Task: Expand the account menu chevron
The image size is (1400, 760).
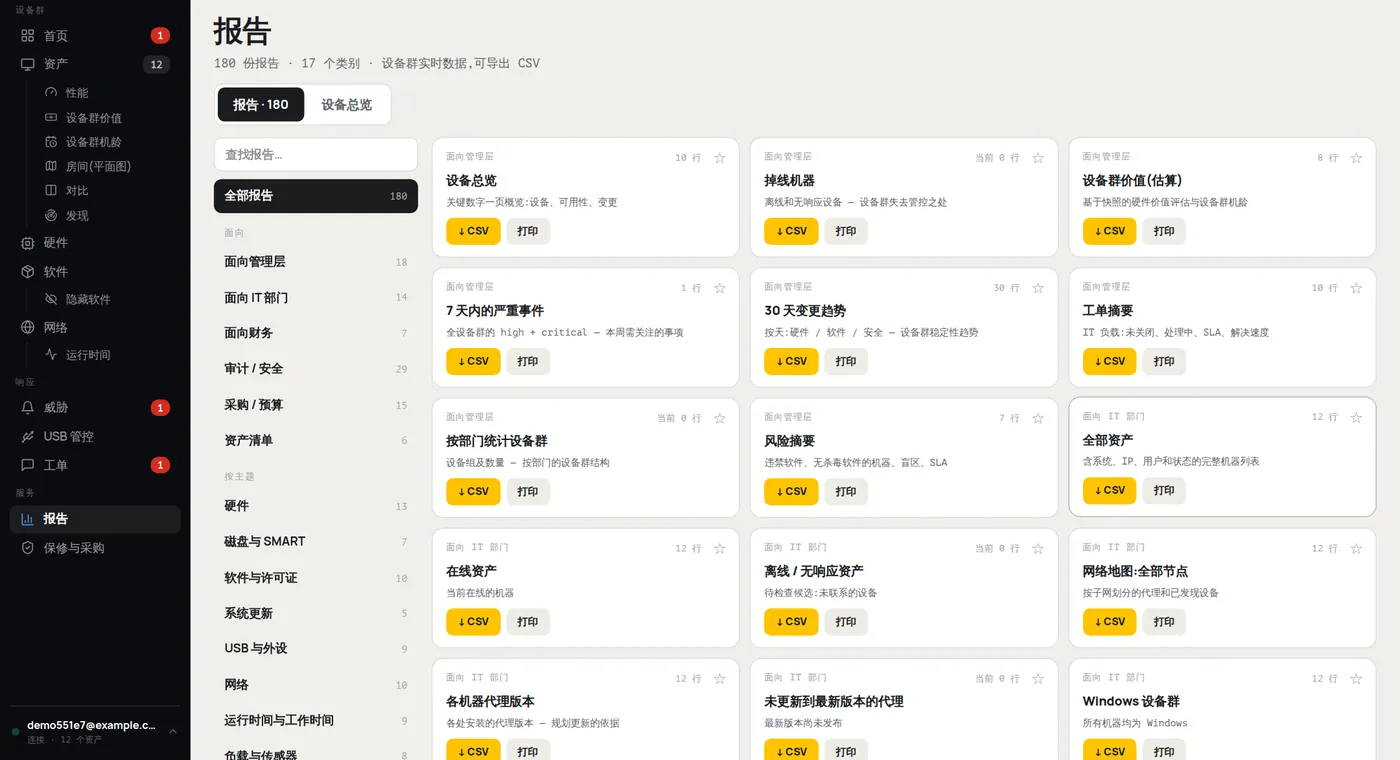Action: [173, 732]
